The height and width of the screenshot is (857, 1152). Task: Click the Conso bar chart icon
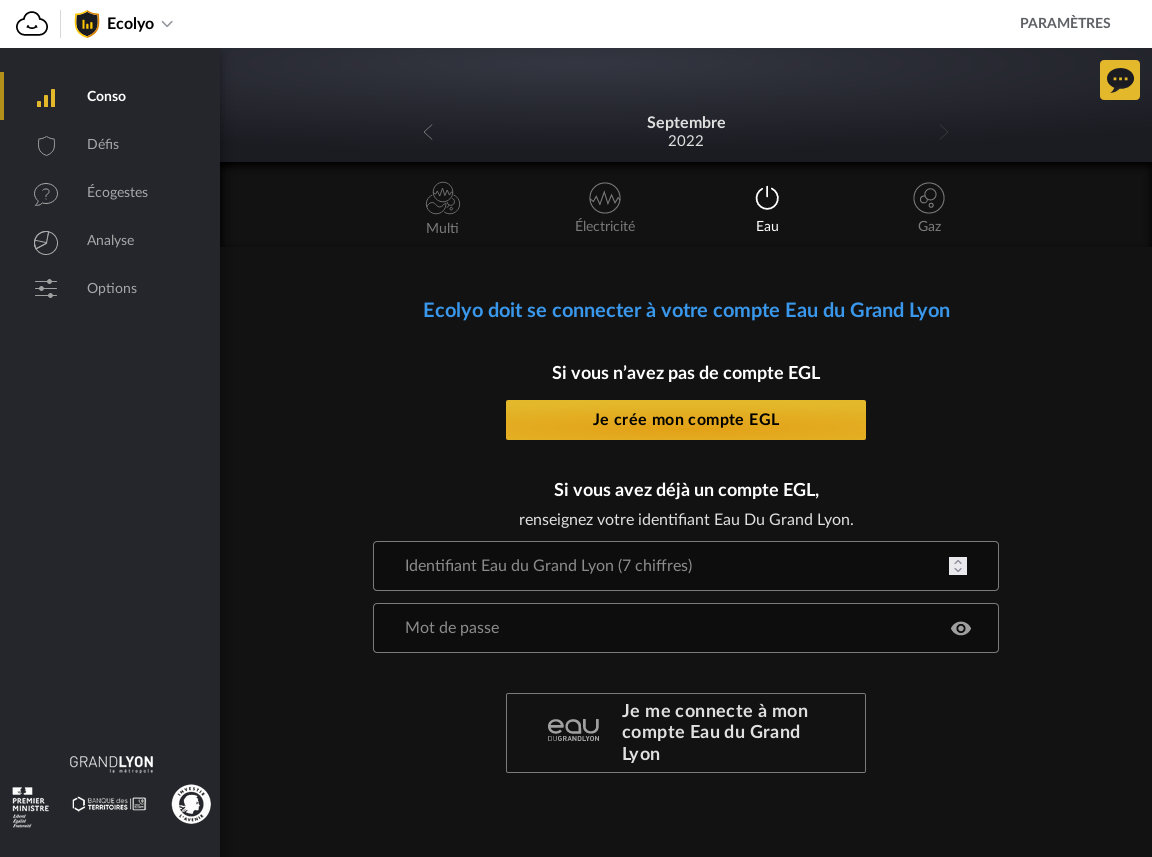click(x=46, y=98)
